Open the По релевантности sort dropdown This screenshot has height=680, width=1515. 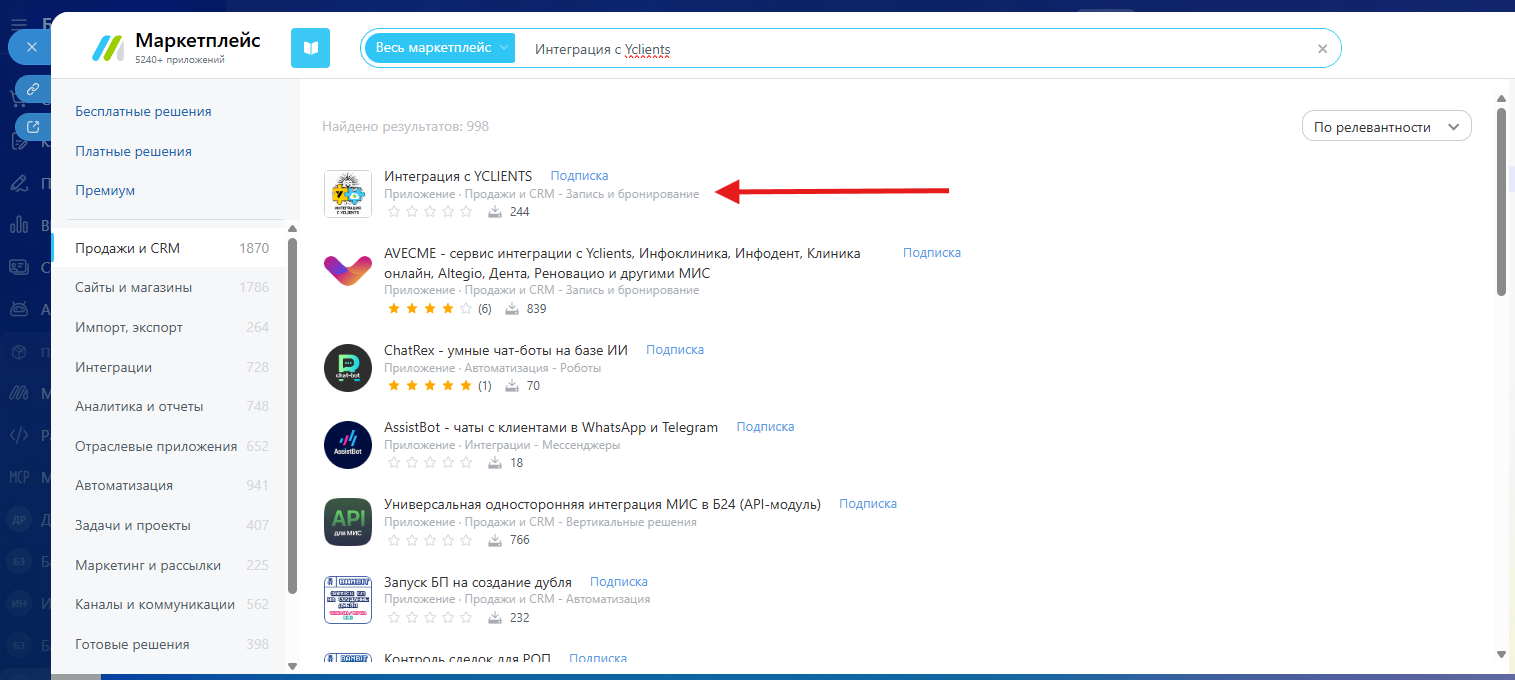click(x=1386, y=127)
